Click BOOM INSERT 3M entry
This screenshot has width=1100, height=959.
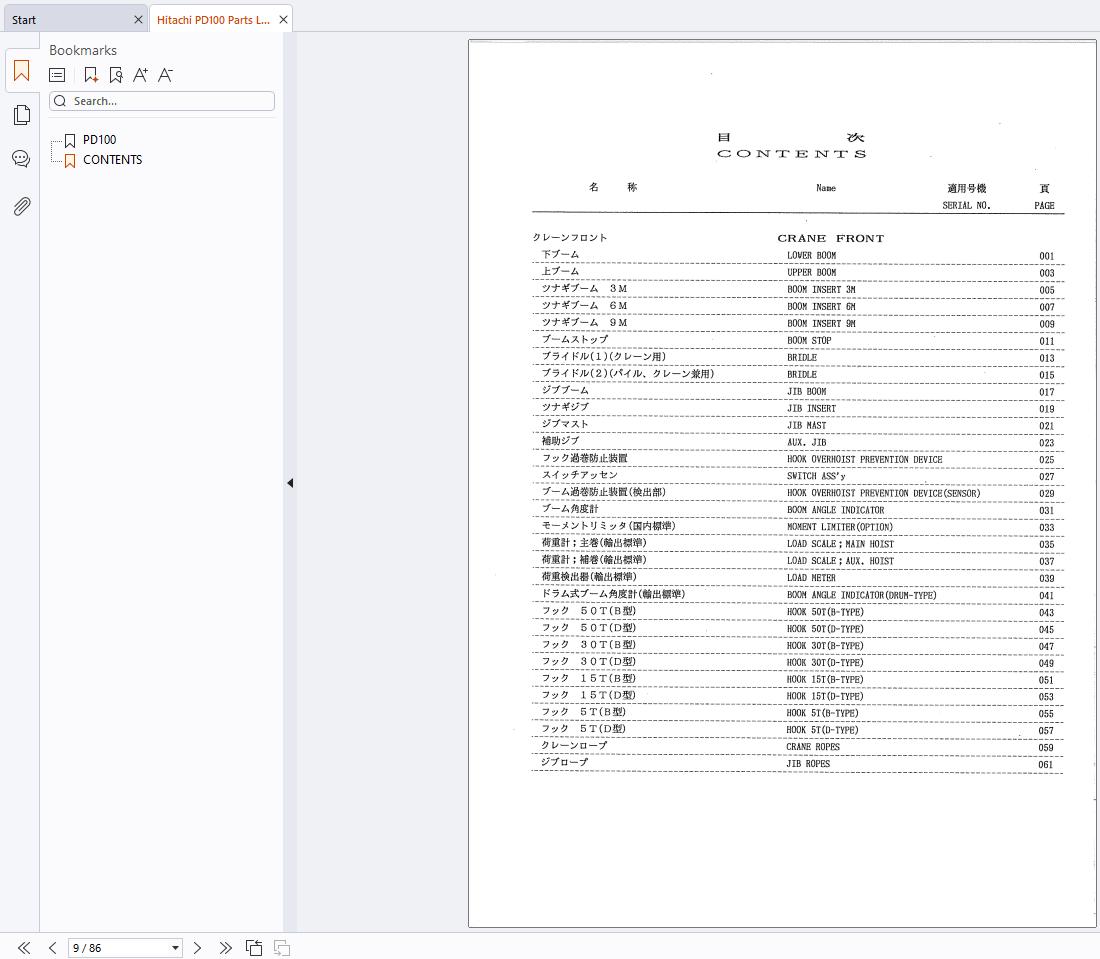click(x=821, y=289)
